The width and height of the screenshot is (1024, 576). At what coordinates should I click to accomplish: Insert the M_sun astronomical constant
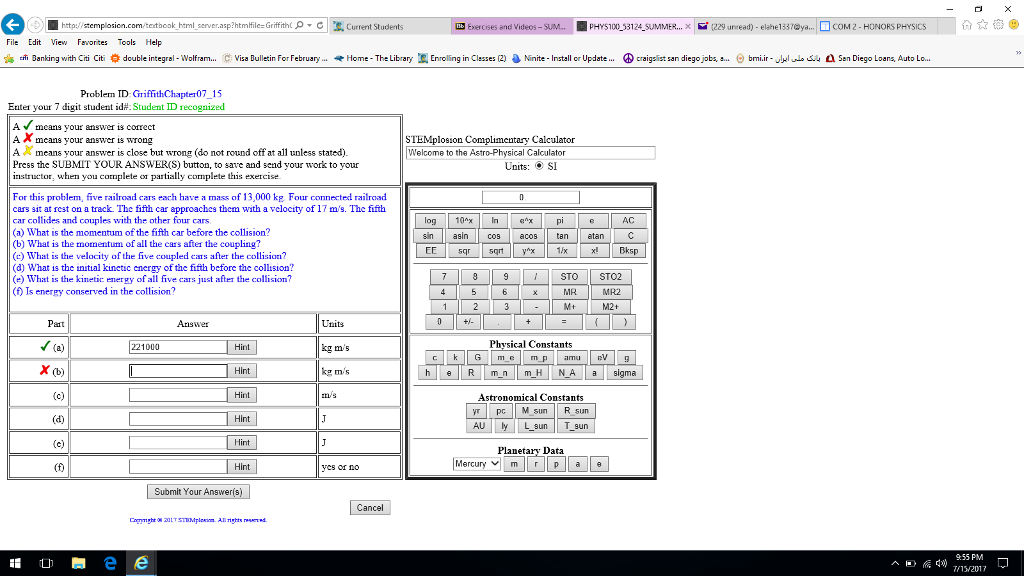(x=534, y=411)
